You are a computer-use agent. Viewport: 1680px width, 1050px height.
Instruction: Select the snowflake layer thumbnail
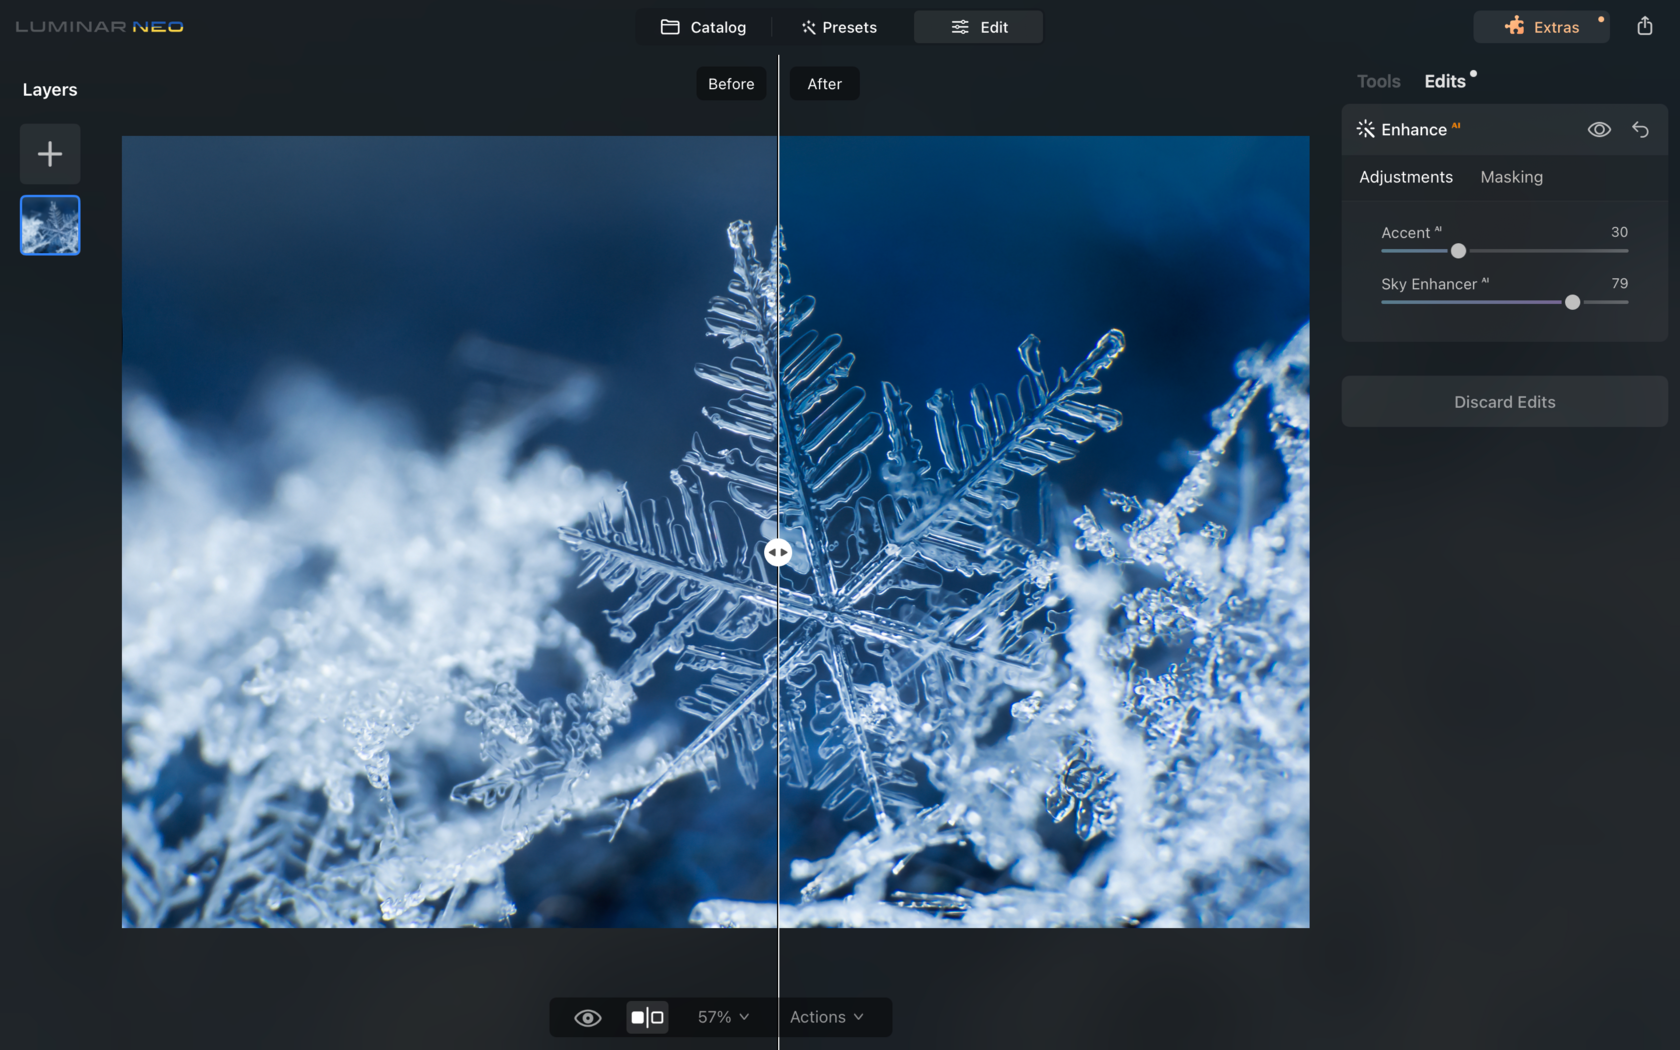coord(49,225)
